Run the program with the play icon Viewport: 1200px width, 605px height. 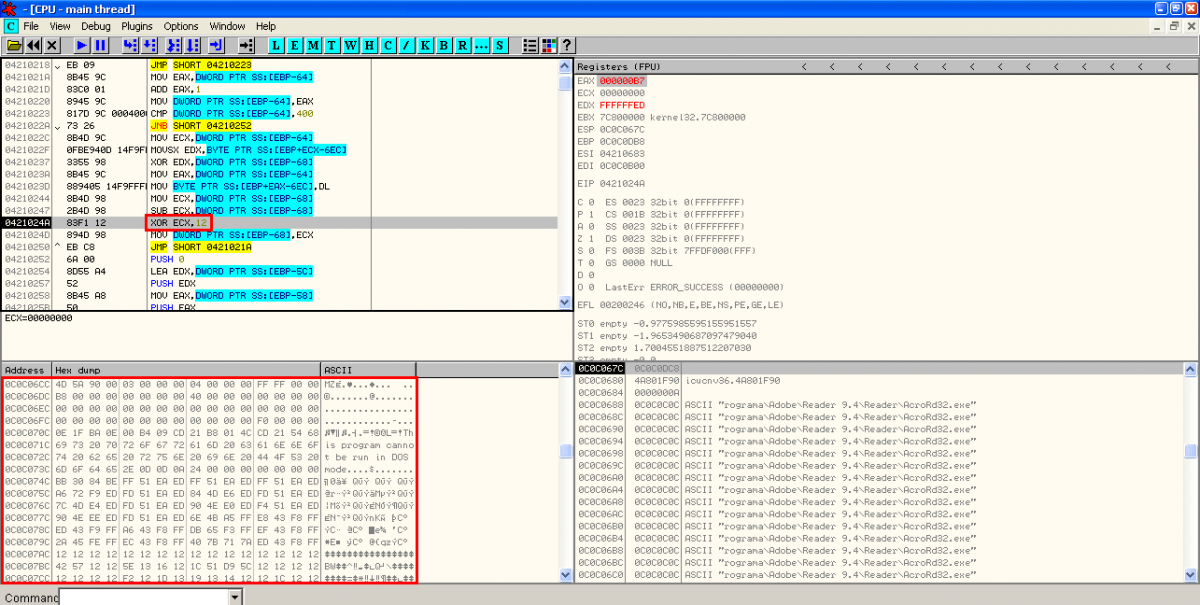[82, 46]
